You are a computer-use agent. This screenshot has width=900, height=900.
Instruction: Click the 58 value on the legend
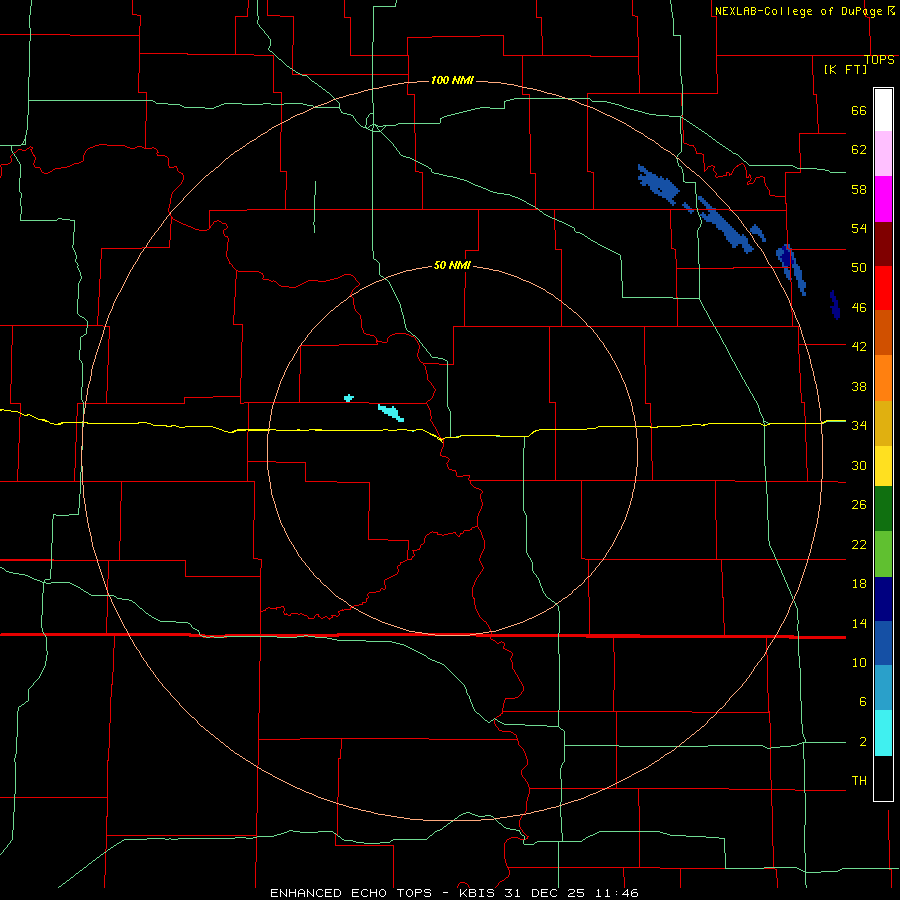[859, 189]
